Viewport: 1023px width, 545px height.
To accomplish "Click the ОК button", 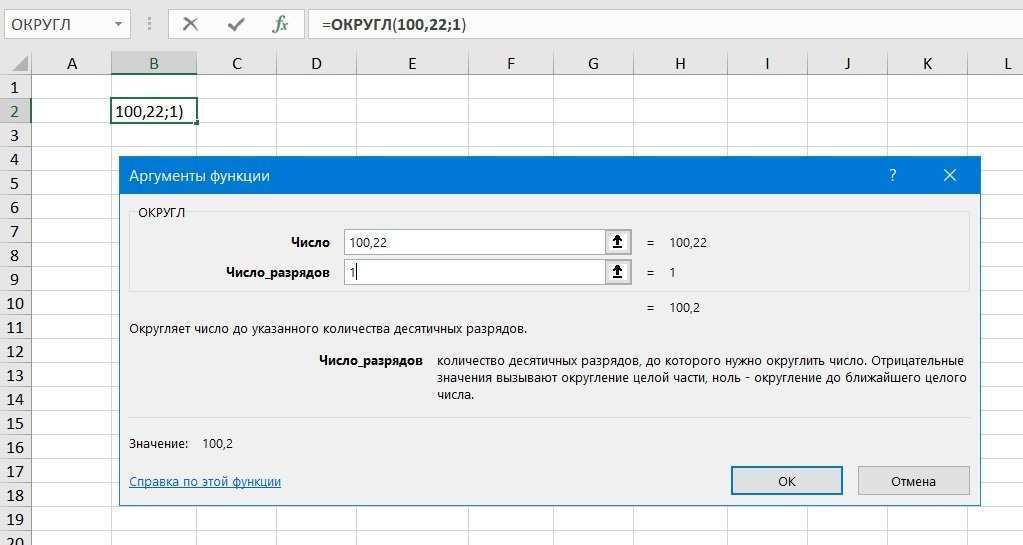I will coord(787,481).
